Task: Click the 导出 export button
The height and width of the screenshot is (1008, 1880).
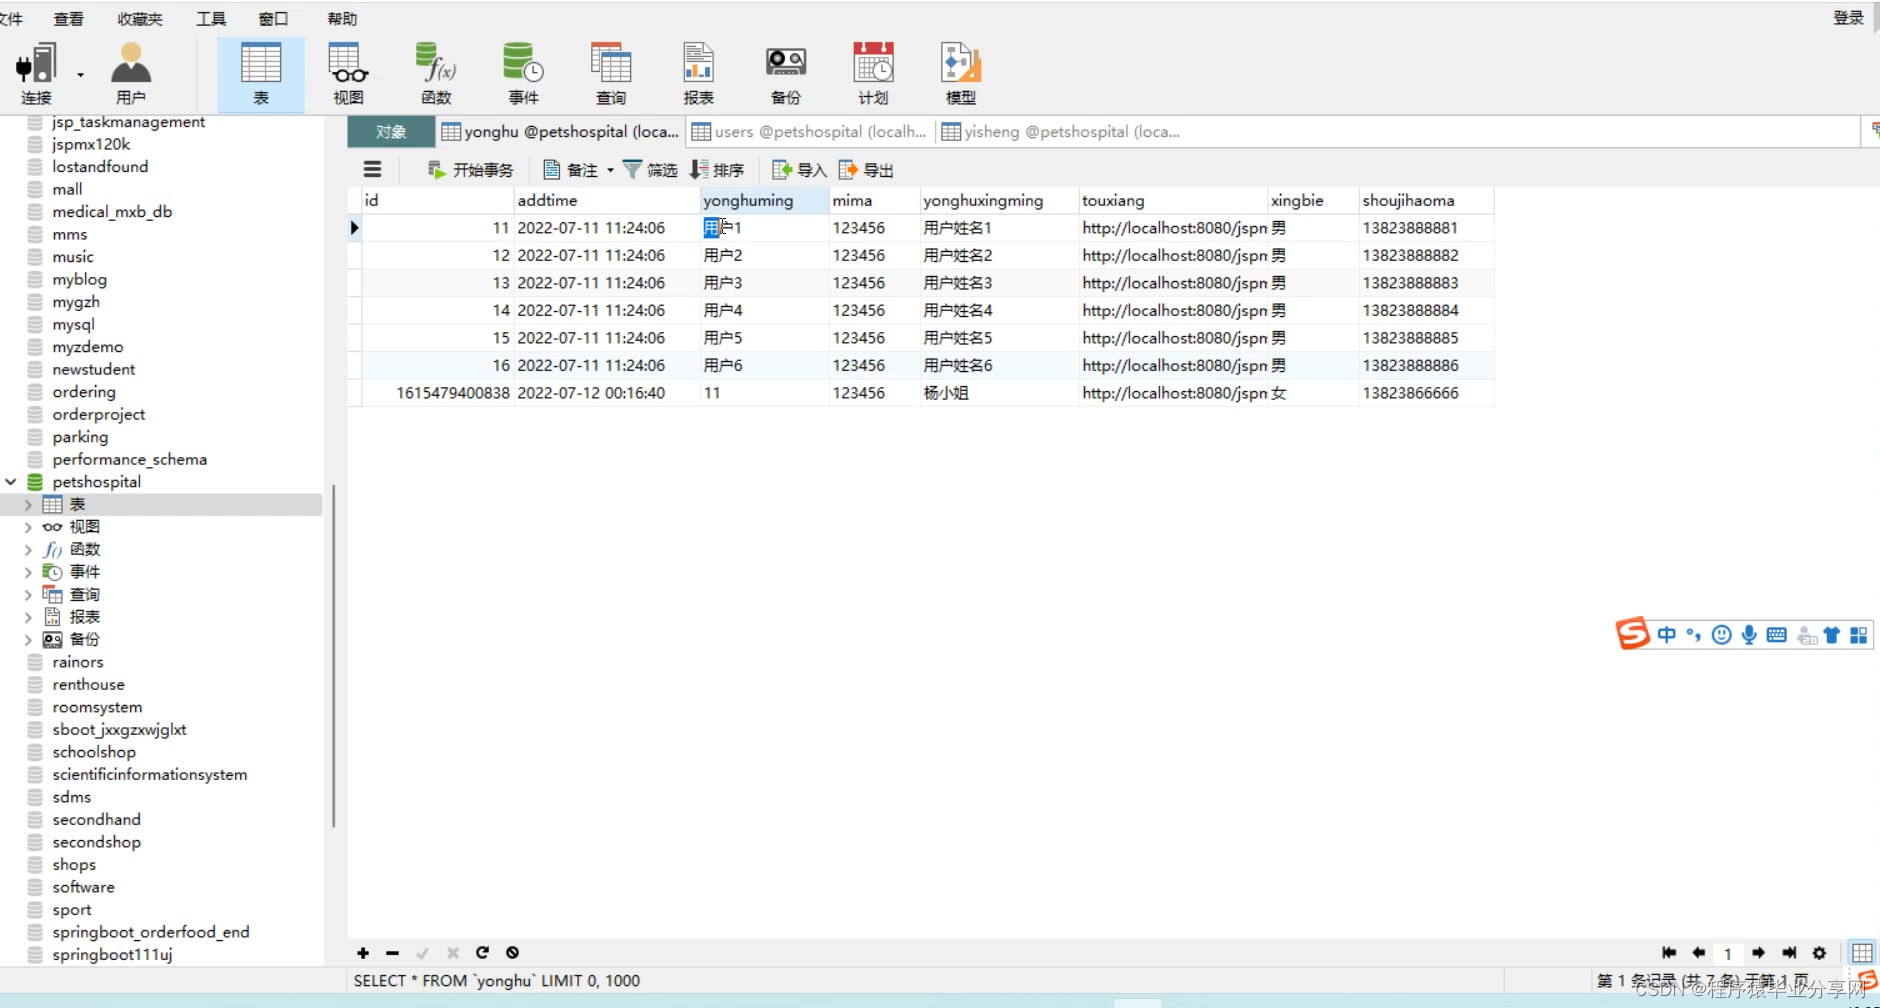Action: pos(866,170)
